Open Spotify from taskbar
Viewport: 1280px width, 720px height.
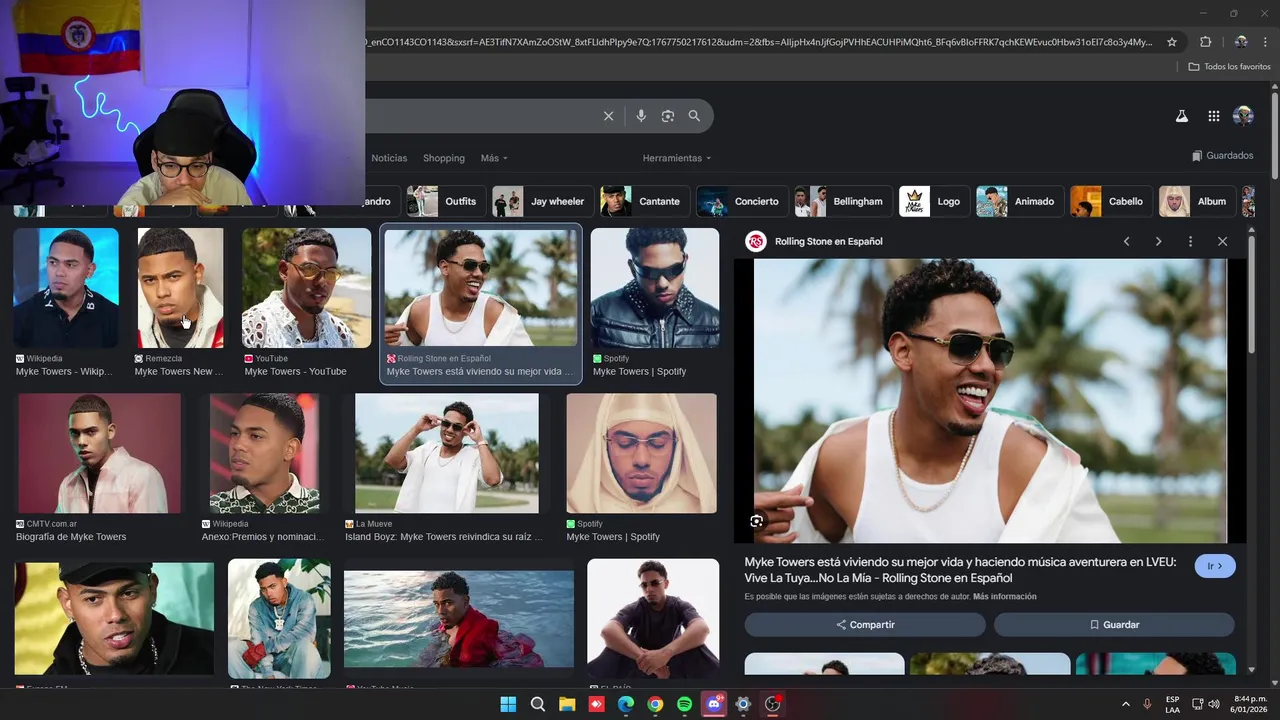tap(684, 704)
